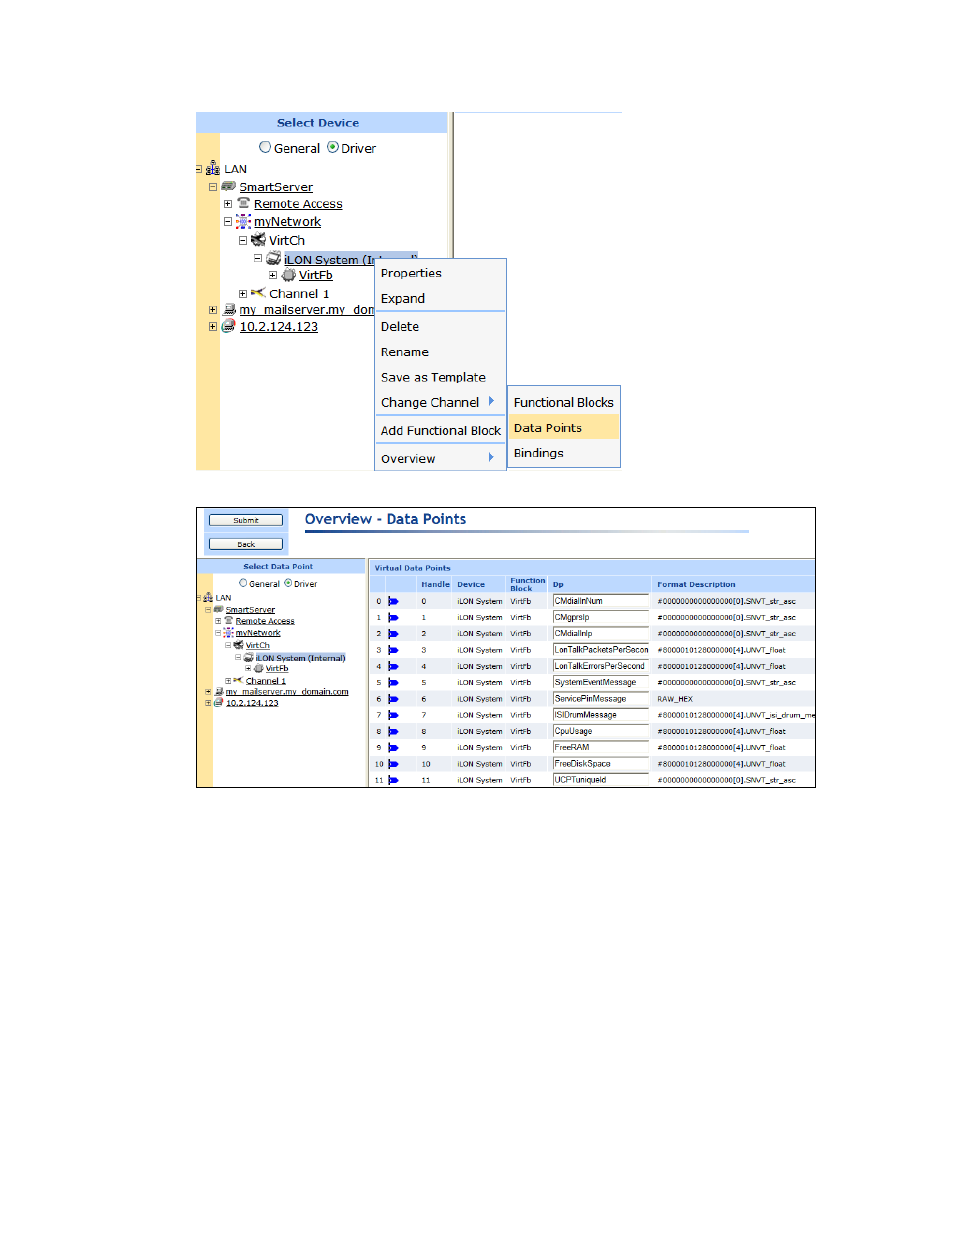Screen dimensions: 954x1235
Task: Select Driver radio button in Select Device panel
Action: [x=333, y=147]
